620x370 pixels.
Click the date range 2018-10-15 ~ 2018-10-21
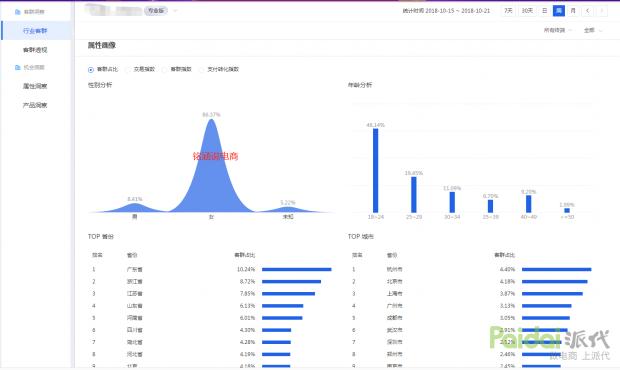(x=457, y=11)
